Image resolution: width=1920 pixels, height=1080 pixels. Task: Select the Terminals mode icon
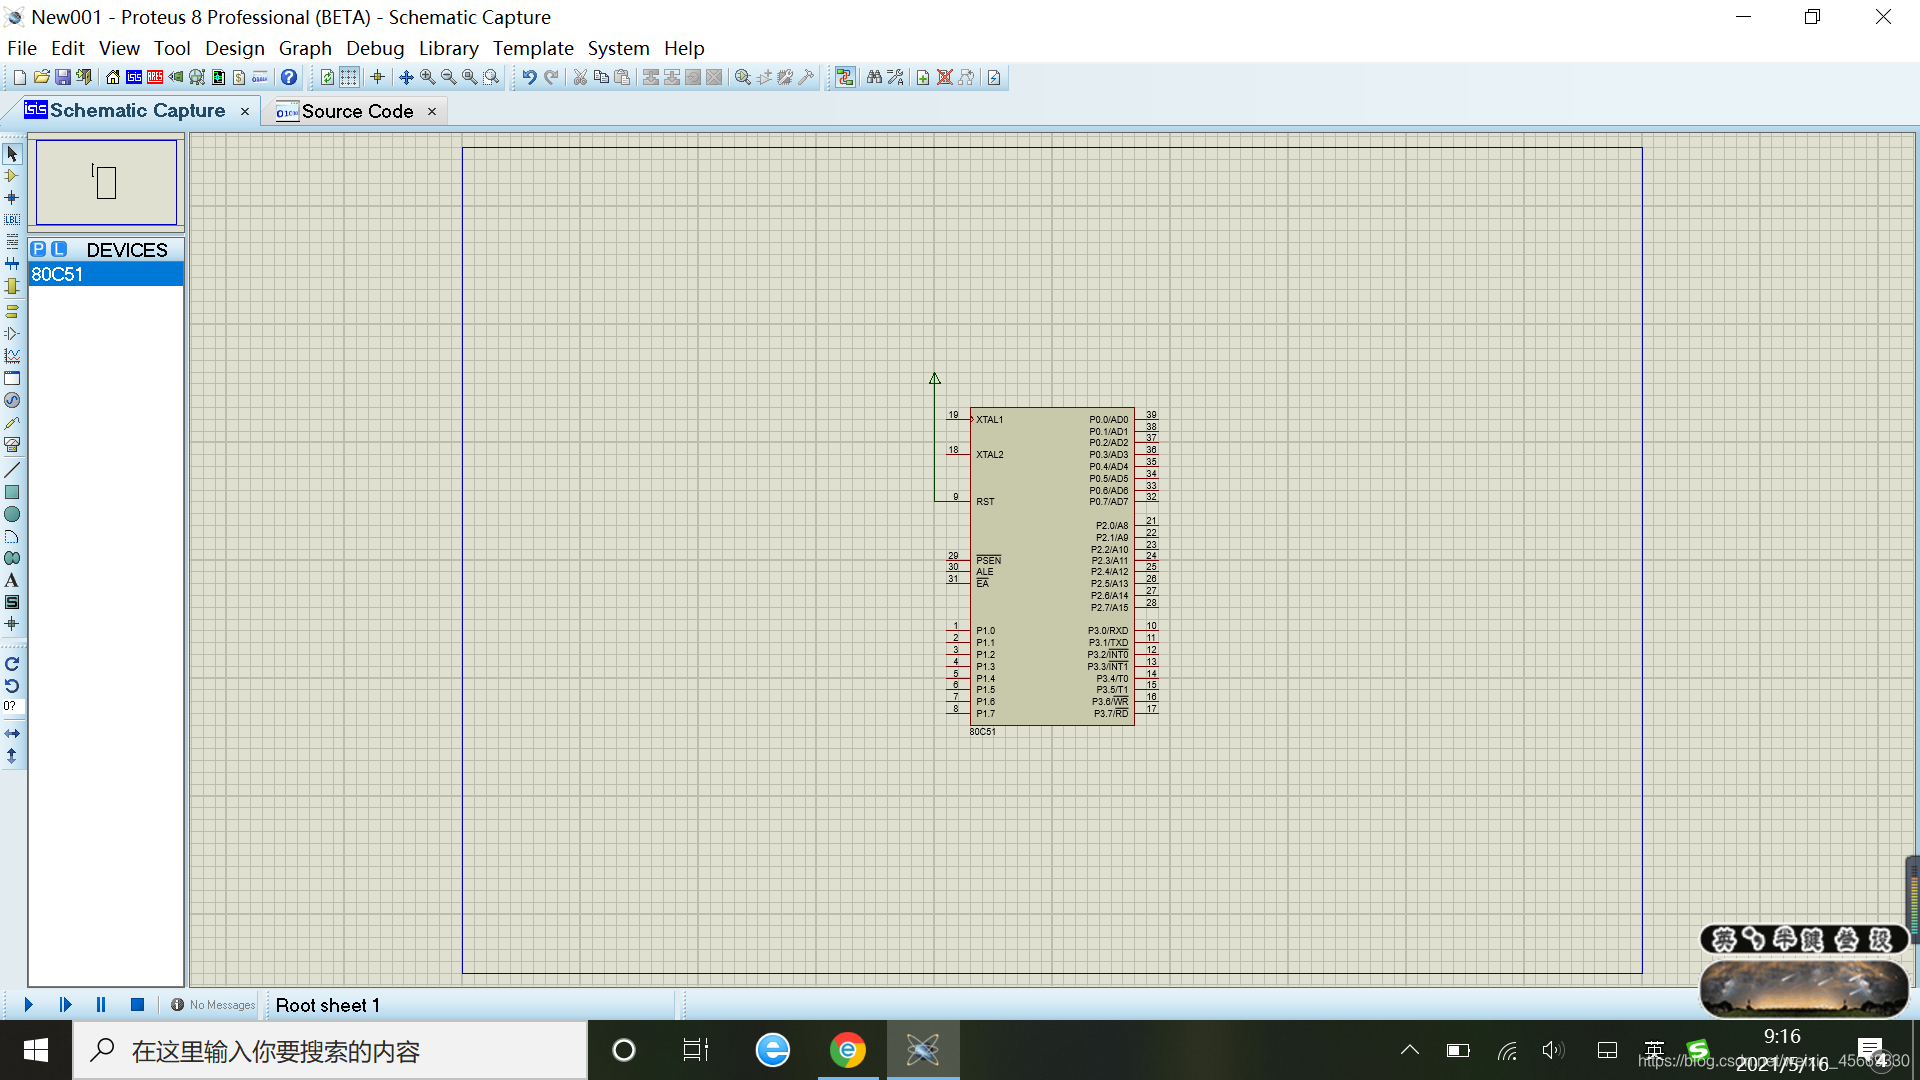click(12, 311)
